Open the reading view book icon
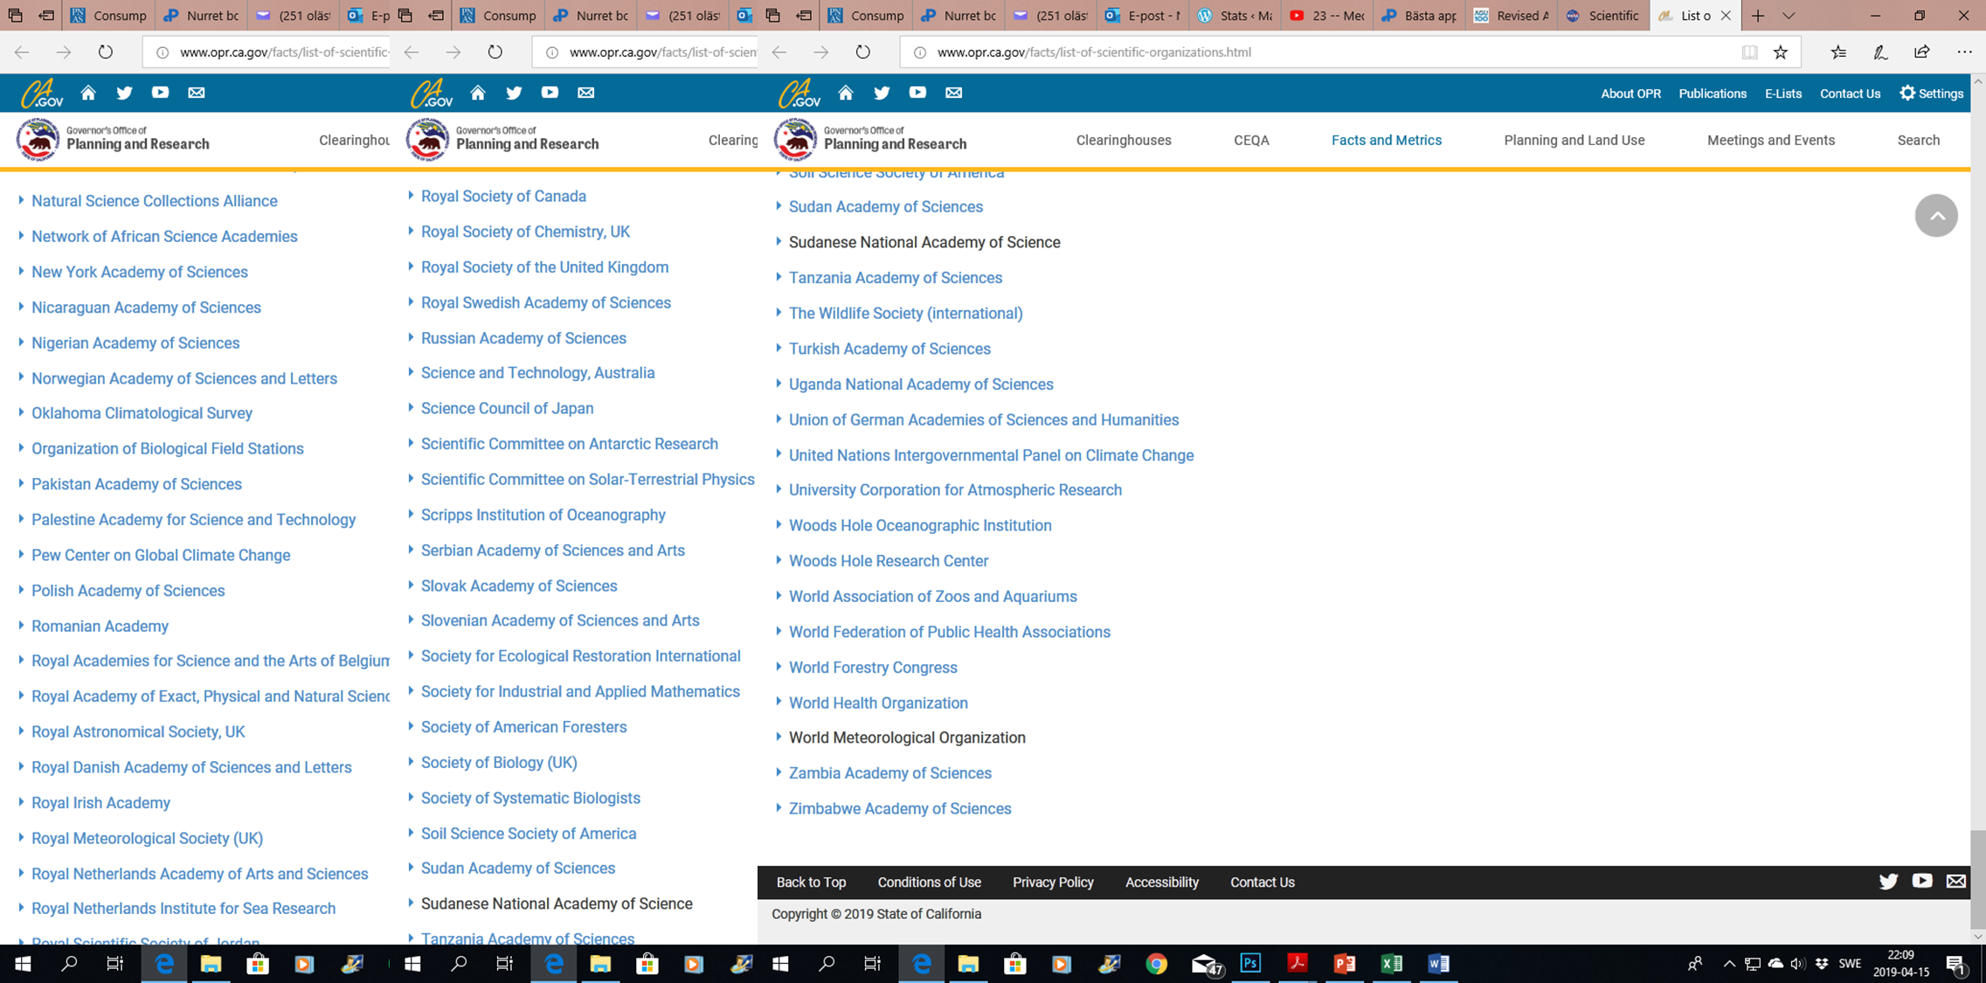 pos(1749,52)
